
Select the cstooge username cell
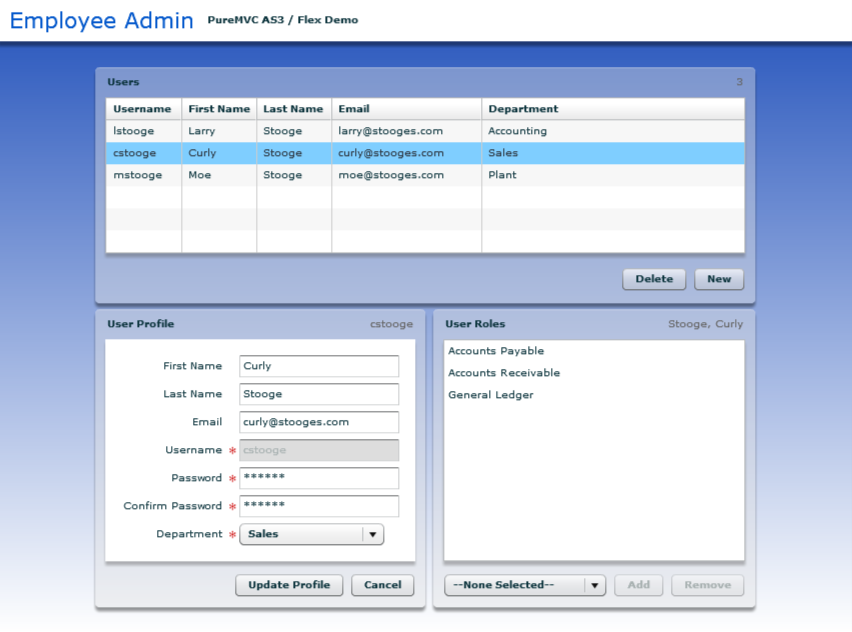tap(143, 153)
